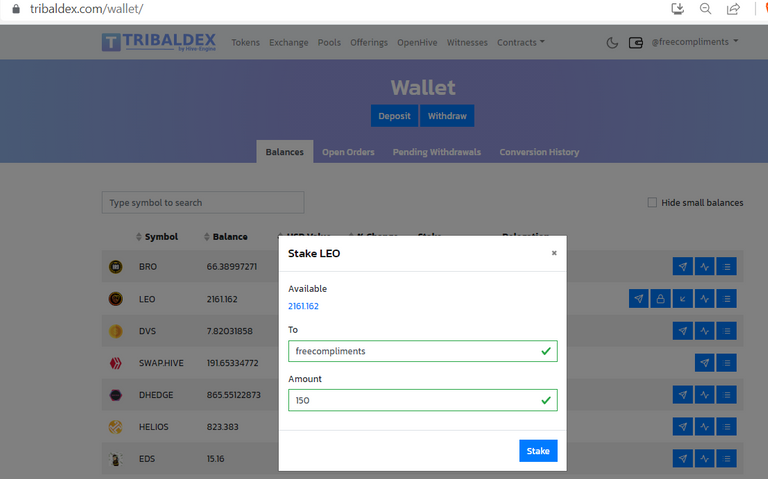This screenshot has width=768, height=479.
Task: Click the LEO row delegate arrow icon
Action: [683, 299]
